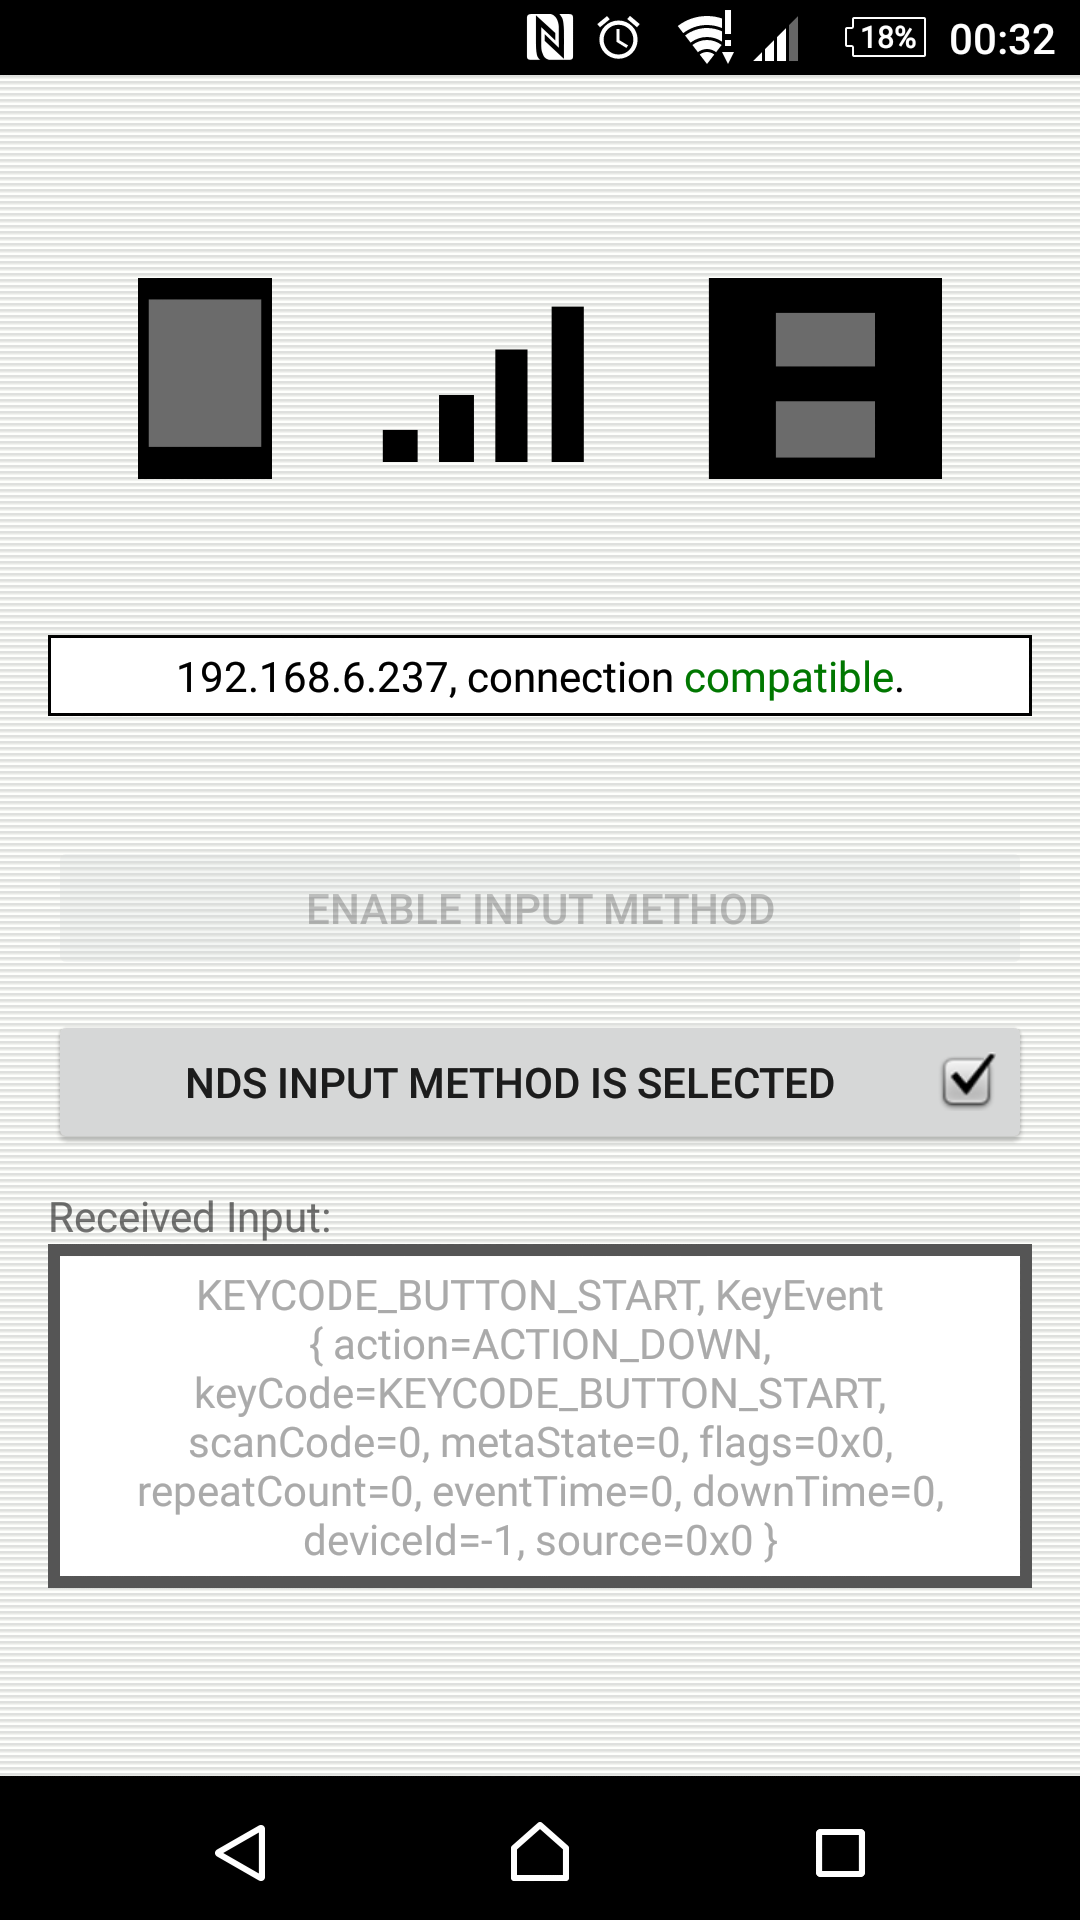Tap the cellular signal status icon
Screen dimensions: 1080x1920
pos(776,40)
